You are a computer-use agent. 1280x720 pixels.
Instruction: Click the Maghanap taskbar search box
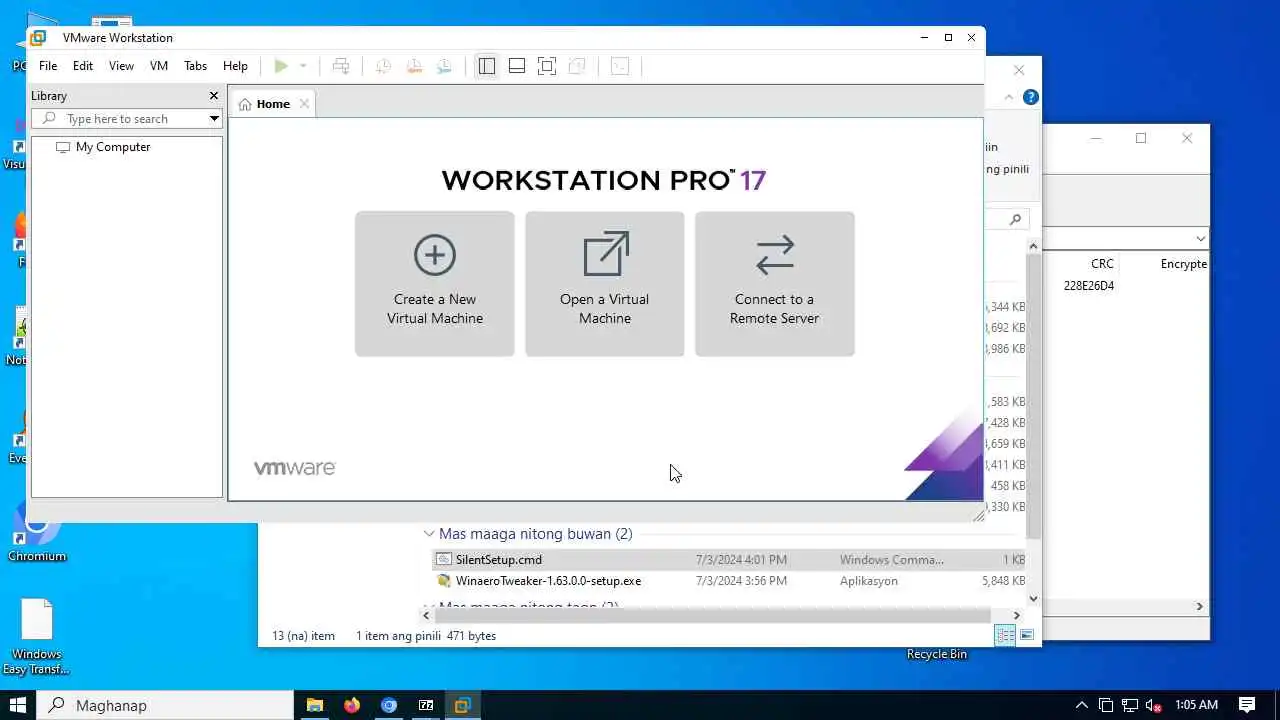(166, 705)
